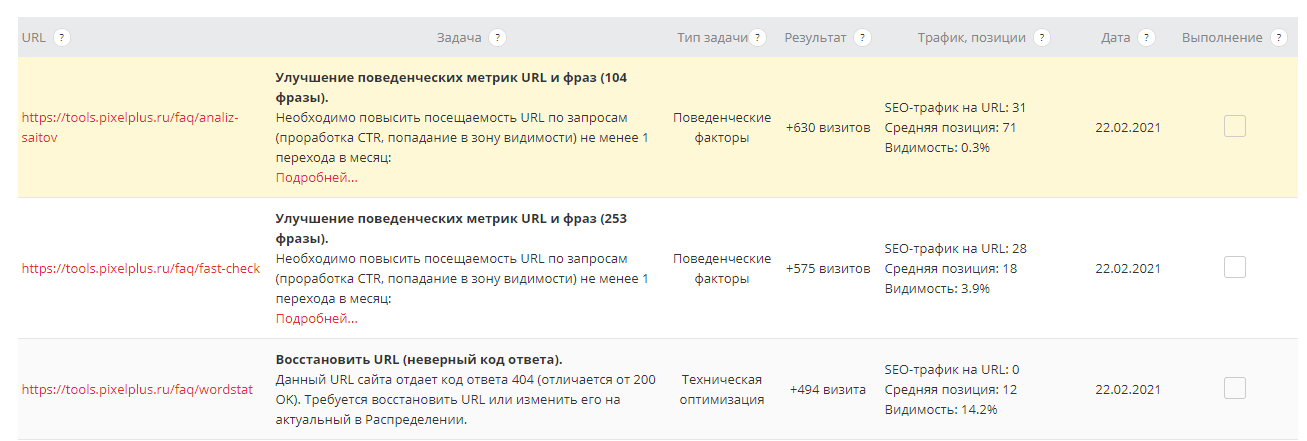The height and width of the screenshot is (441, 1307).
Task: Sort by the Тип задачи column header
Action: (x=712, y=37)
